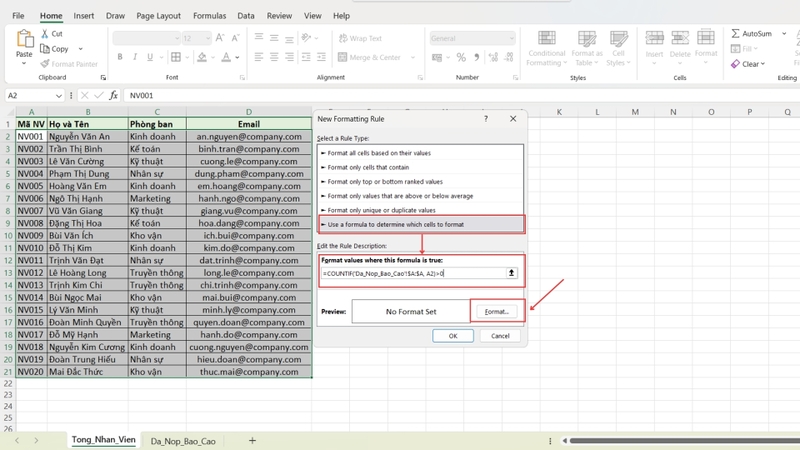This screenshot has height=450, width=800.
Task: Add a new sheet with plus icon
Action: pos(252,441)
